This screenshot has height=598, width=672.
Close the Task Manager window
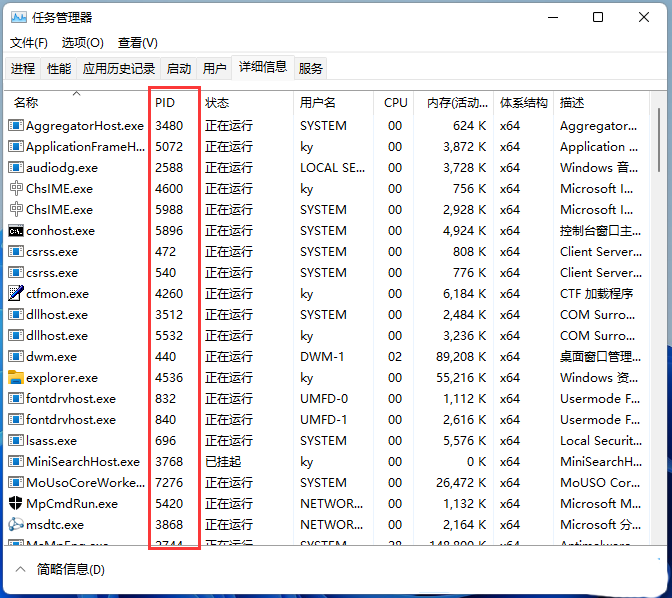coord(644,18)
